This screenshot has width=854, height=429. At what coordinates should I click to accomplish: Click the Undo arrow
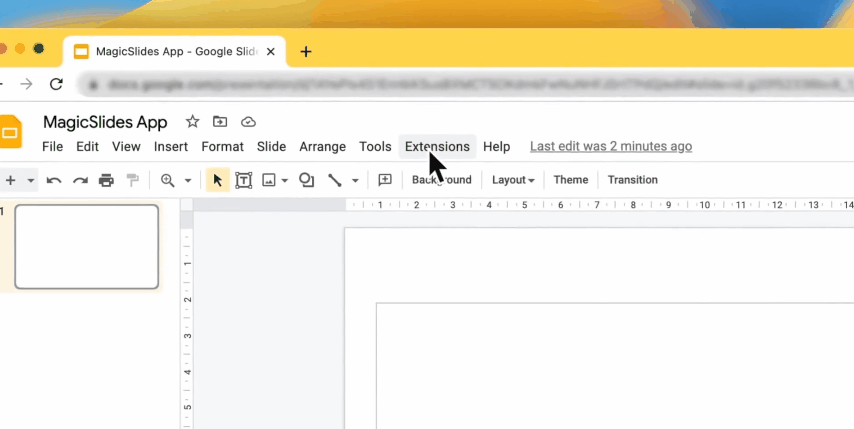tap(54, 180)
